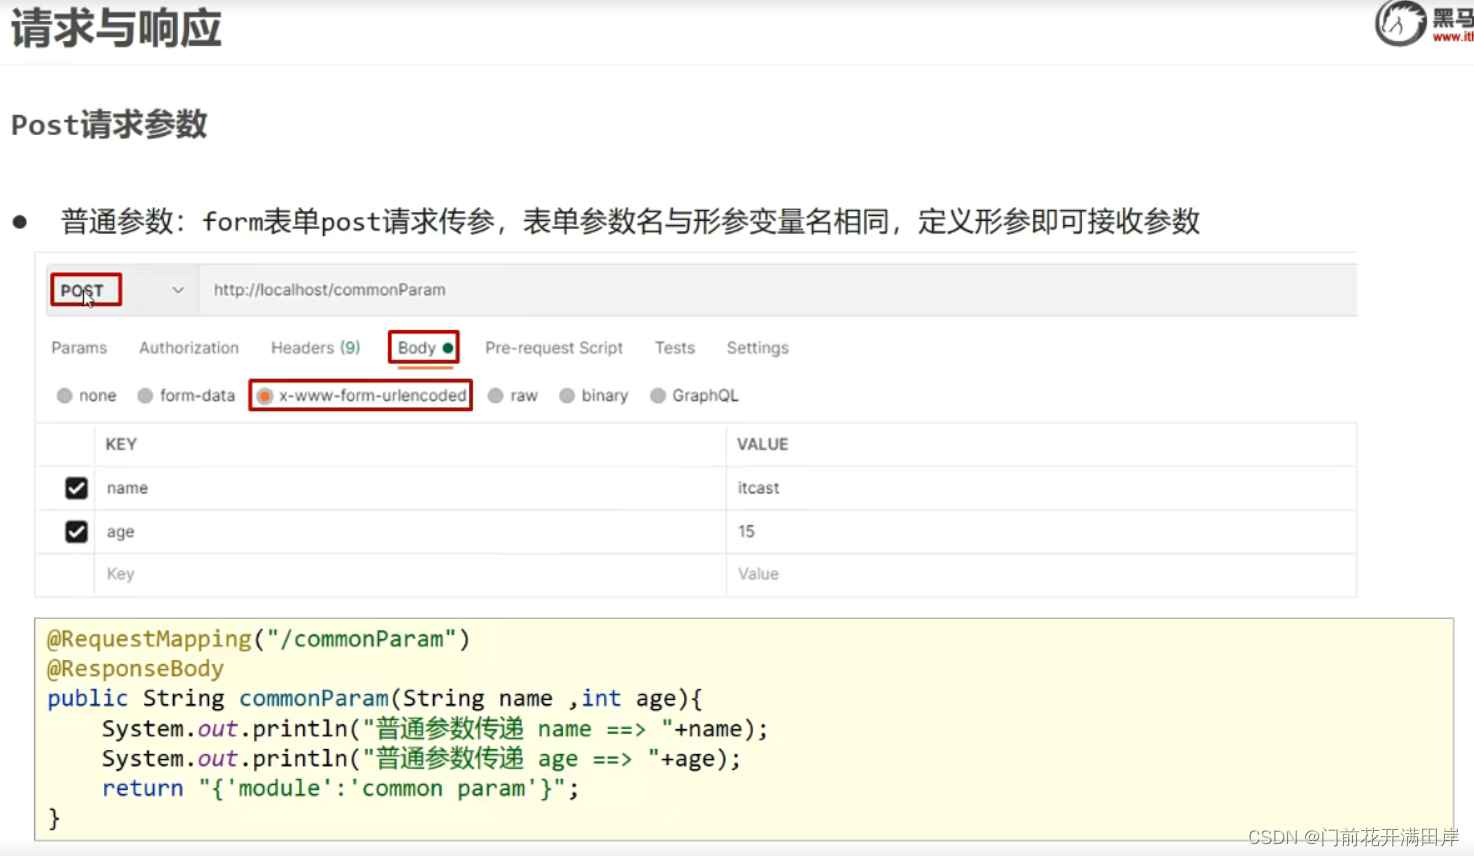
Task: Open the Pre-request Script tab
Action: [x=554, y=348]
